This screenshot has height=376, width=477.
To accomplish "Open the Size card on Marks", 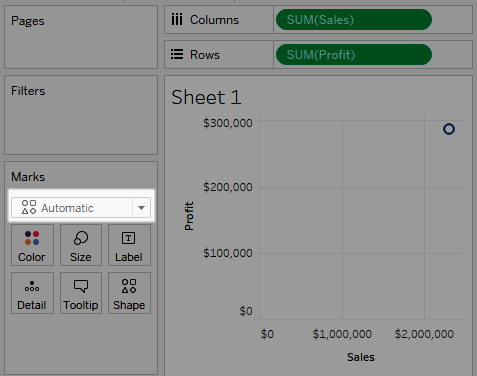I will [81, 245].
